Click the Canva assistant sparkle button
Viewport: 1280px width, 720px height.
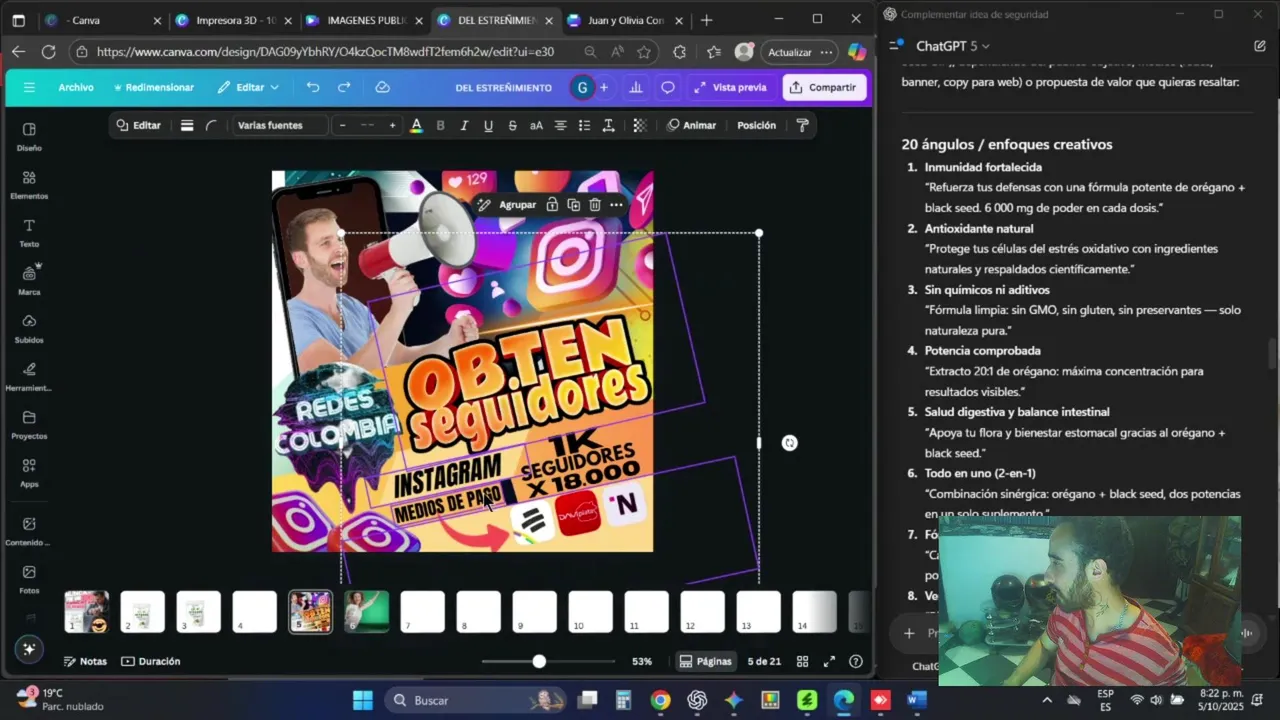(29, 649)
